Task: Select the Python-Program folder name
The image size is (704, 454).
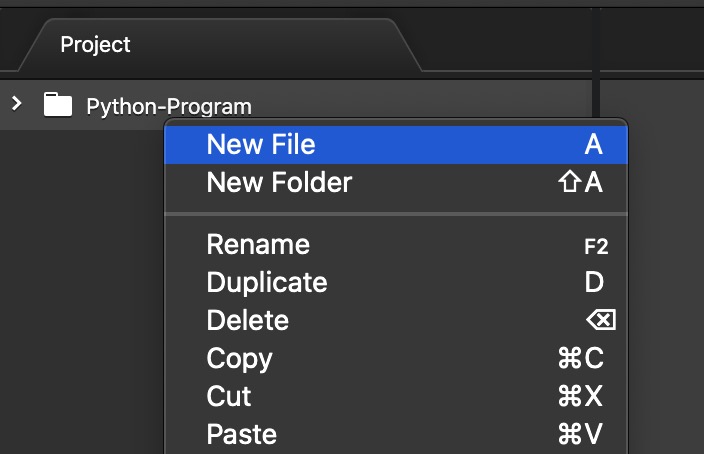Action: pos(169,106)
